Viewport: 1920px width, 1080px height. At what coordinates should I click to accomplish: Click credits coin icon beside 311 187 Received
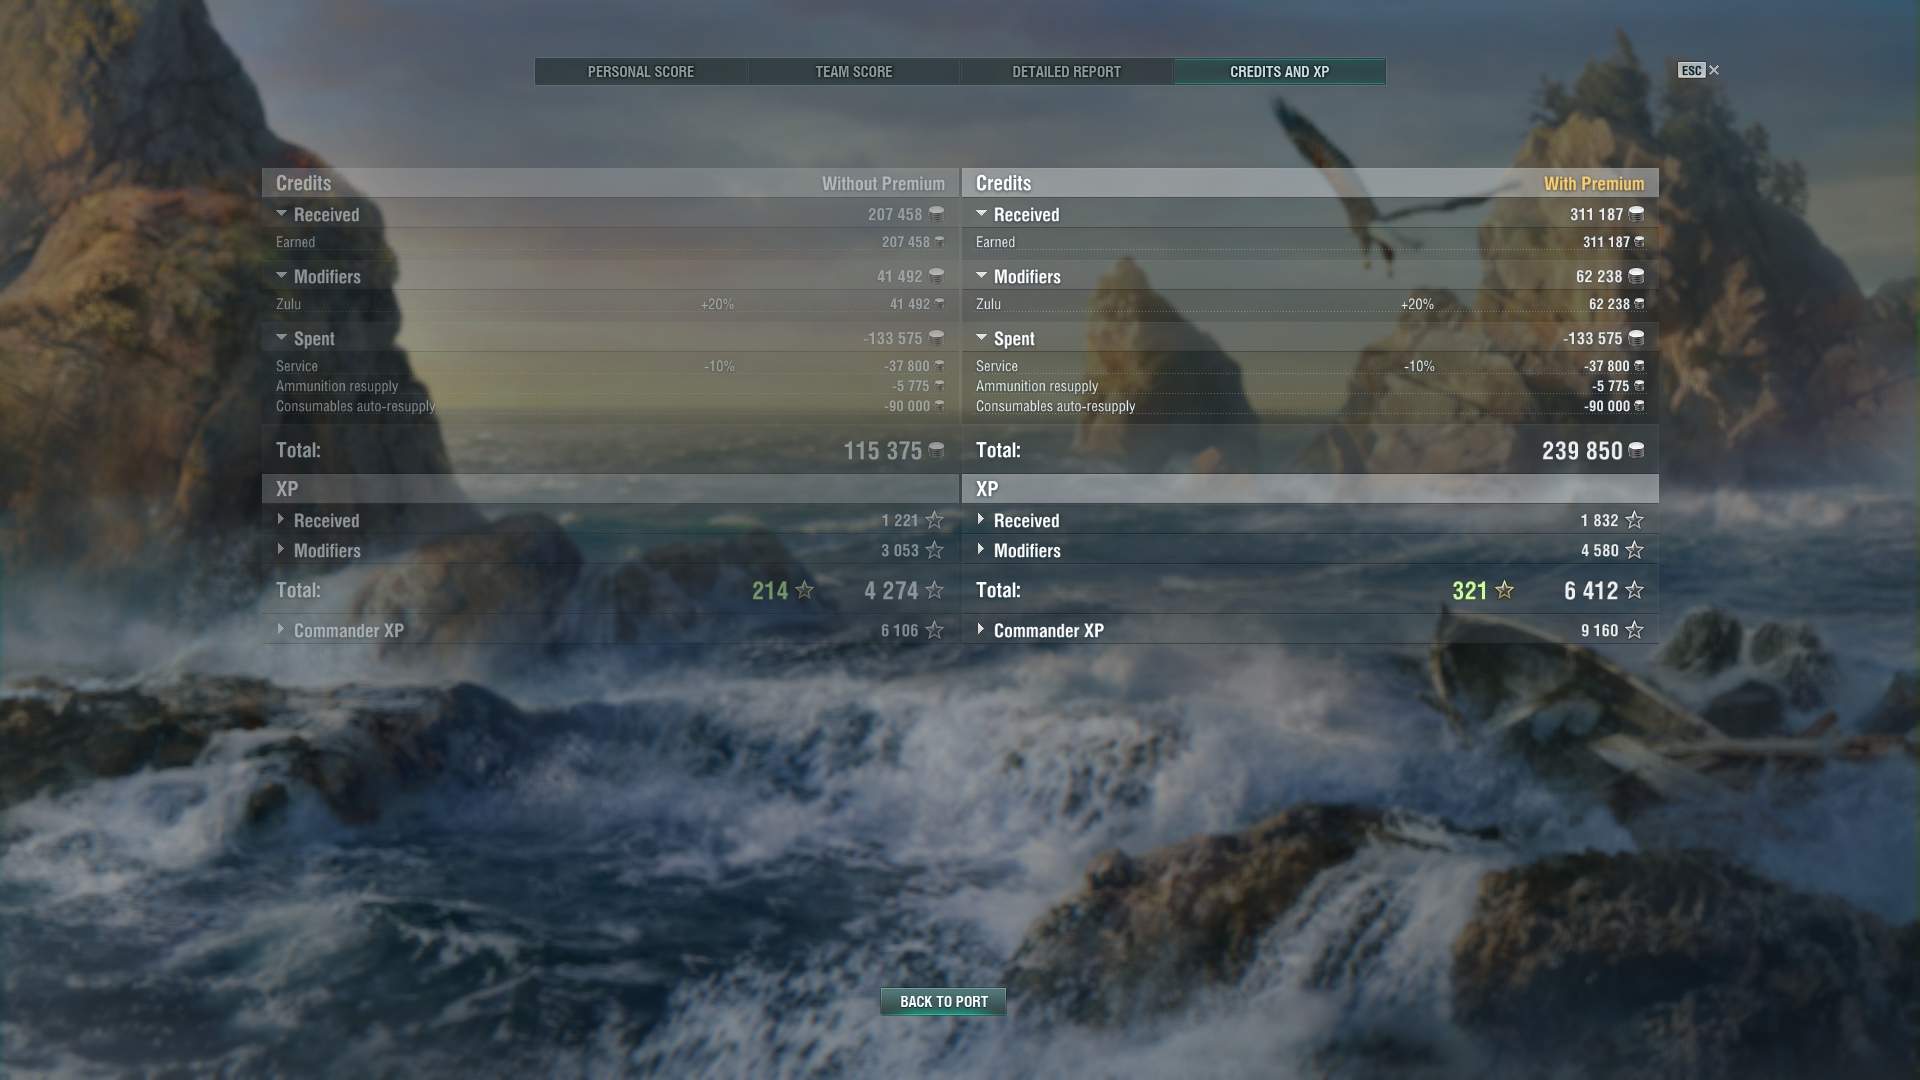click(1636, 214)
